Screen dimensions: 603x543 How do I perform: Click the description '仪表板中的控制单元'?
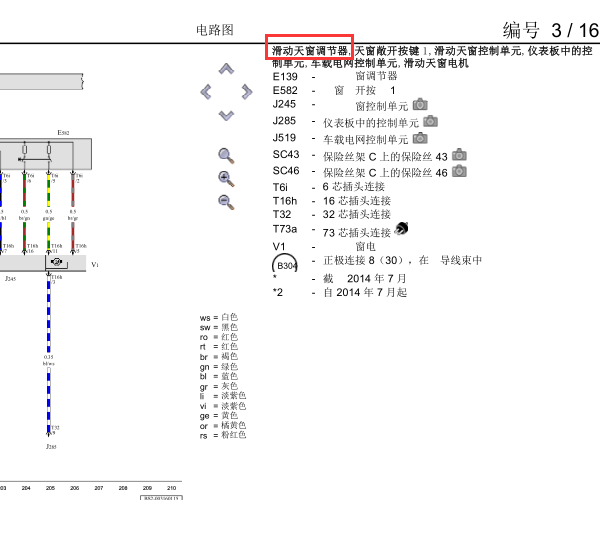coord(371,123)
